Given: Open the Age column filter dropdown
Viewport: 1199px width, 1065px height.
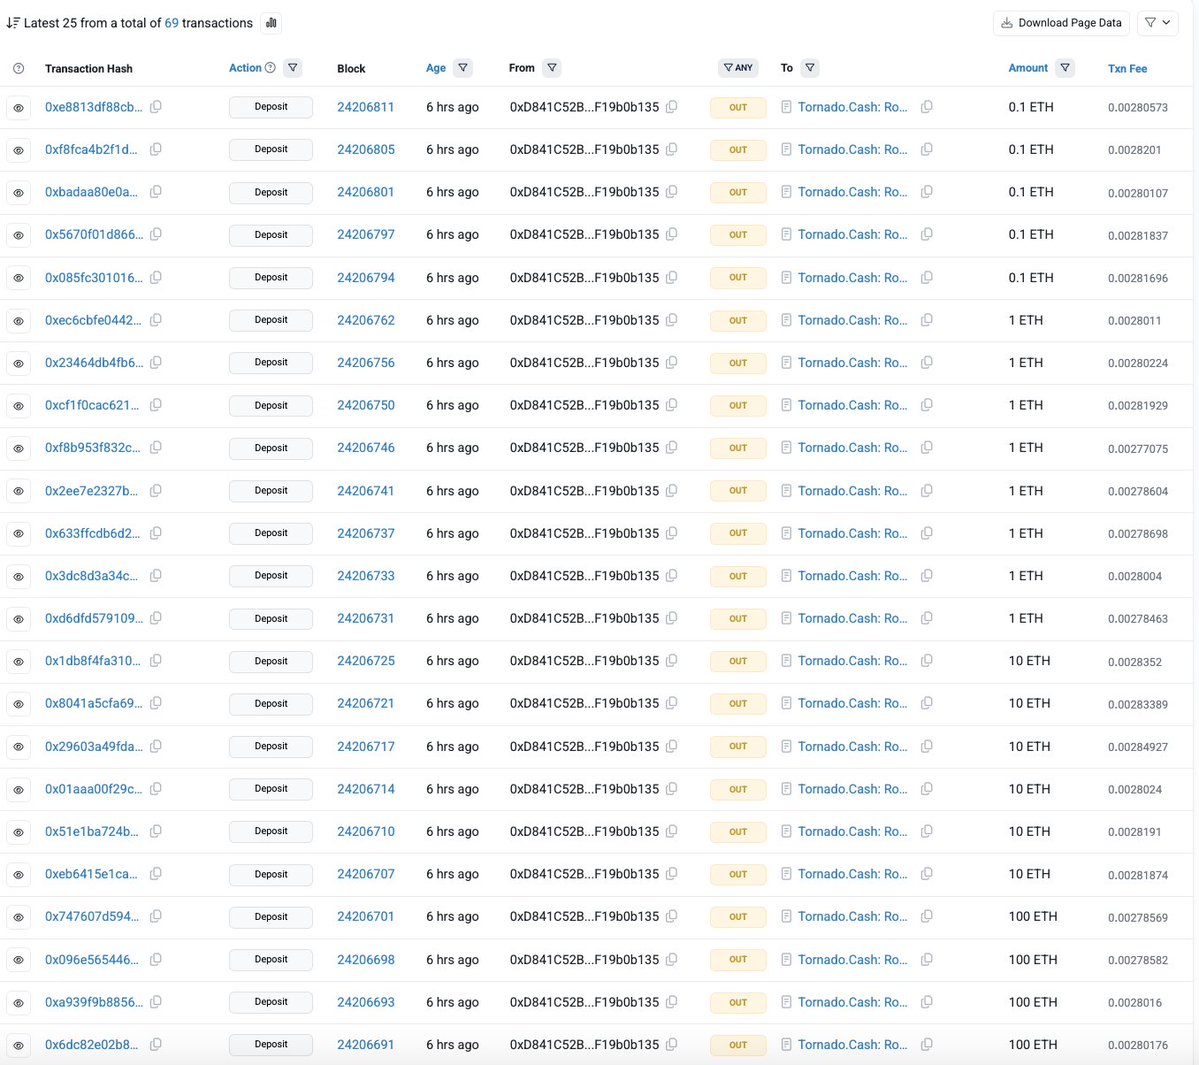Looking at the screenshot, I should (x=461, y=67).
